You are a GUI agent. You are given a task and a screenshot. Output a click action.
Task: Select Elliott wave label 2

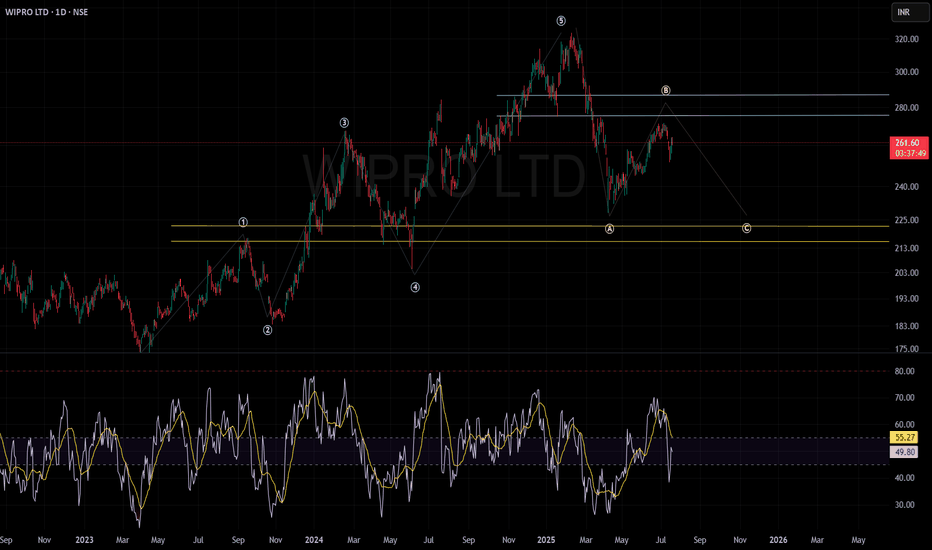click(x=267, y=329)
